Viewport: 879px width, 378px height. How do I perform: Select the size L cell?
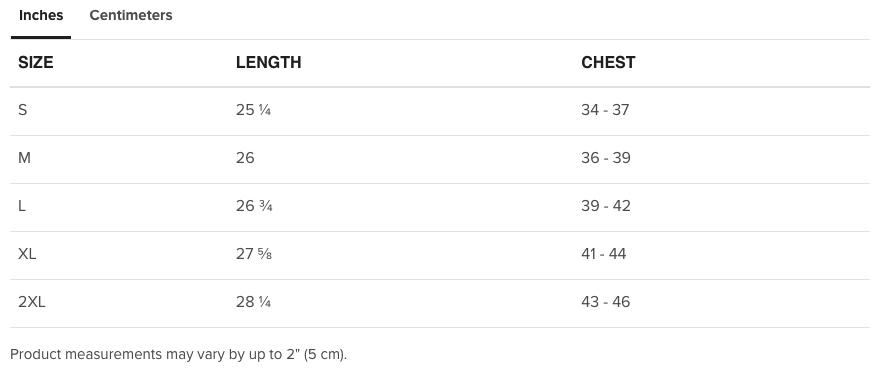tap(22, 206)
